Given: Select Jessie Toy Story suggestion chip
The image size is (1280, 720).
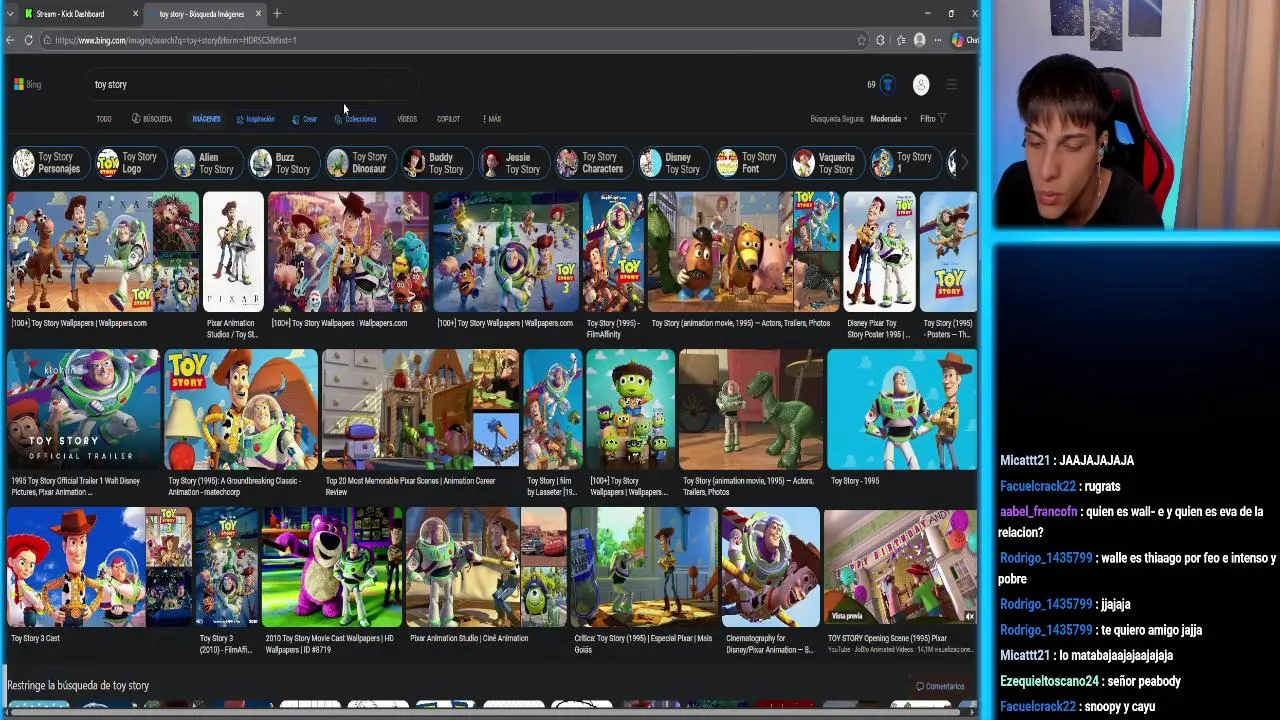Looking at the screenshot, I should [512, 163].
